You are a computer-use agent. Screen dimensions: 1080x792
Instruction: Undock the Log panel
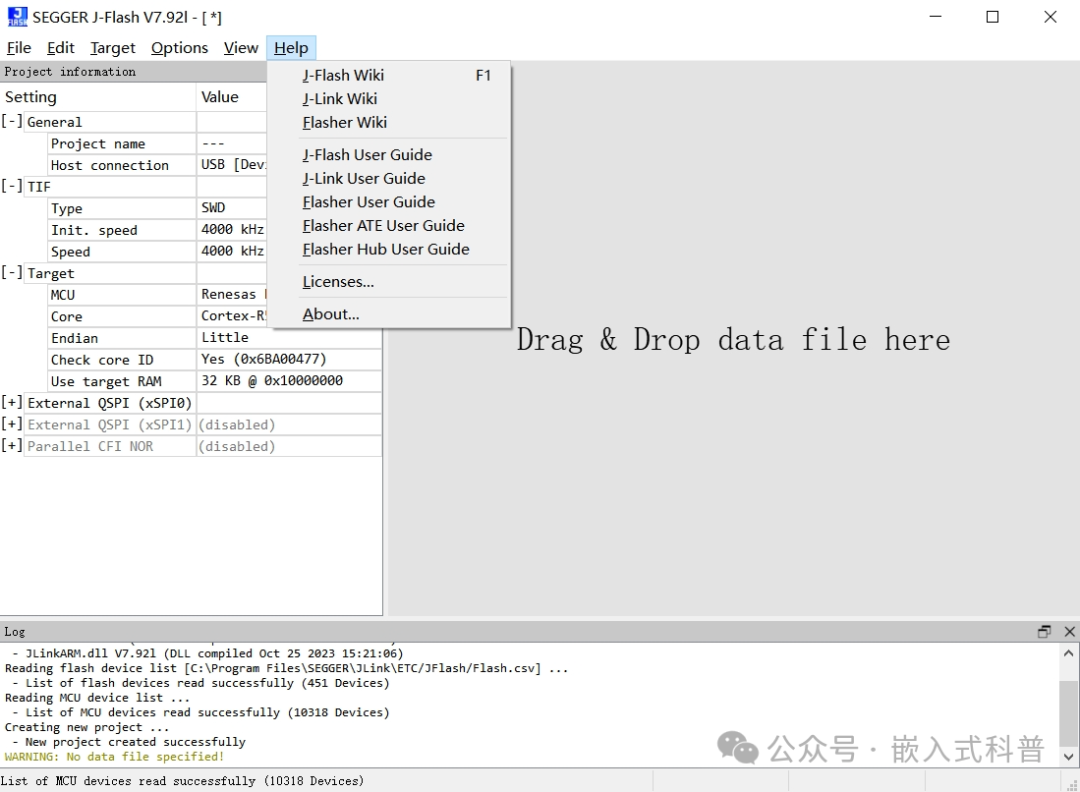click(1044, 632)
